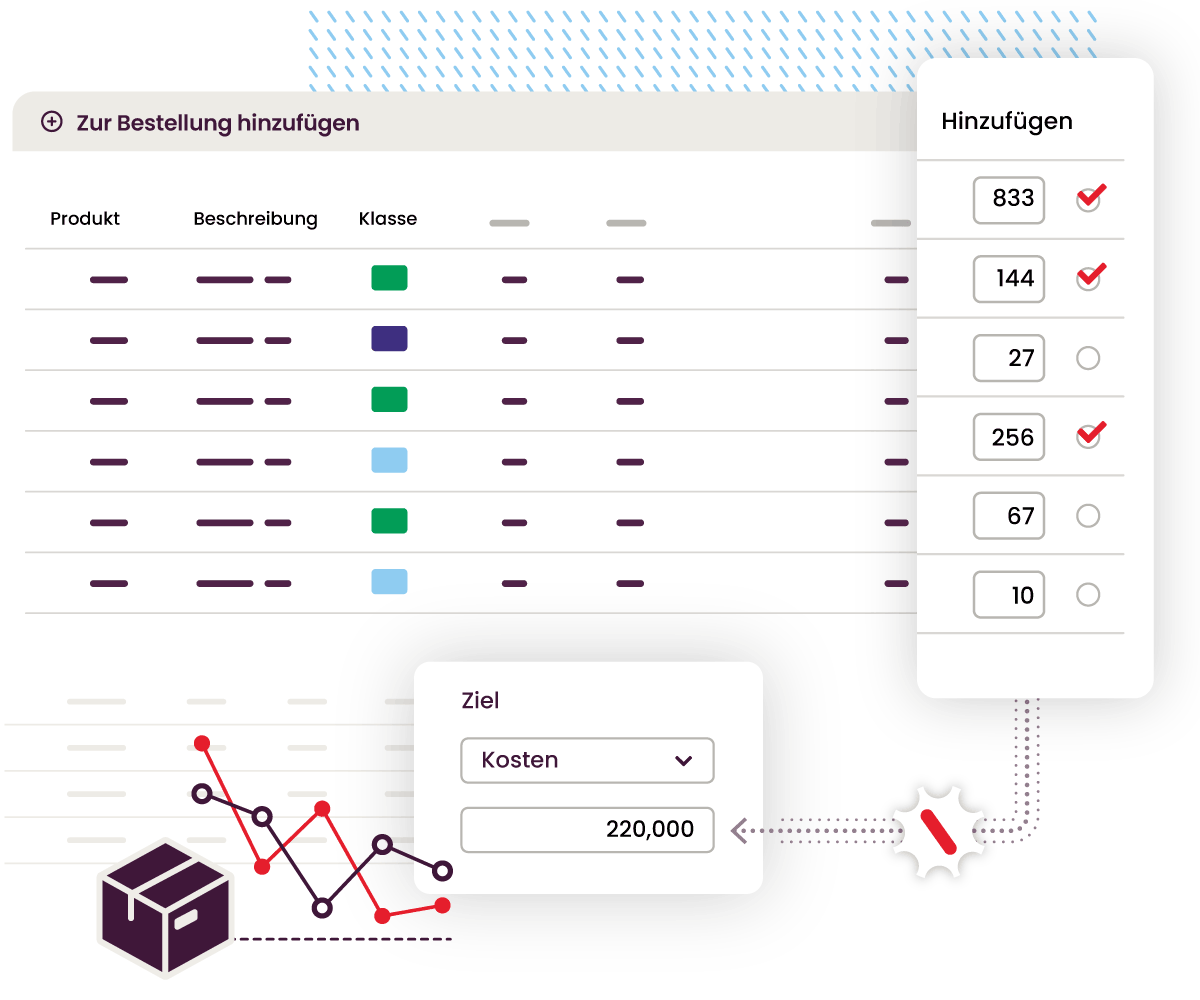This screenshot has height=1000, width=1200.
Task: Click the rightmost red chart data point
Action: 442,905
